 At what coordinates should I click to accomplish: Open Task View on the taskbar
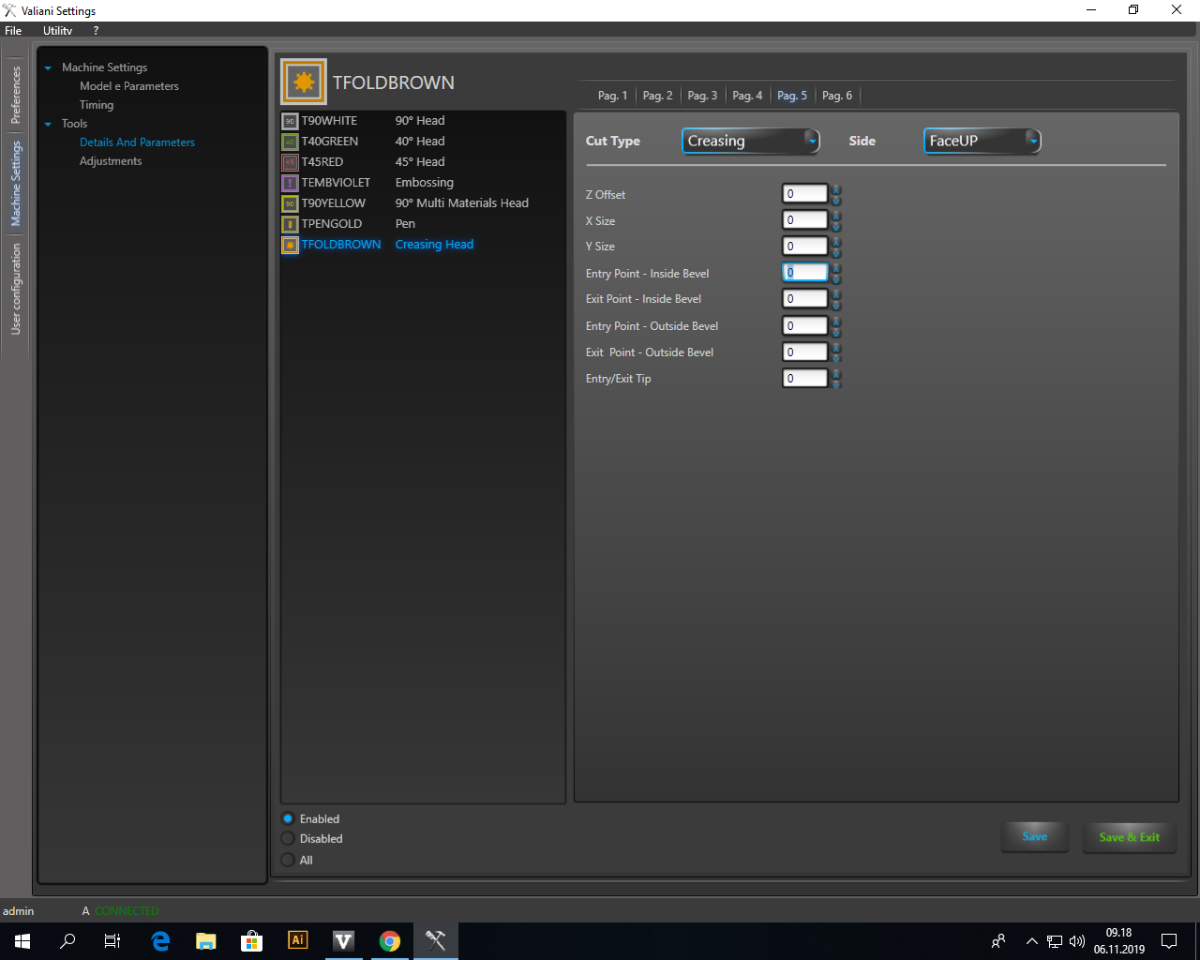click(x=112, y=941)
